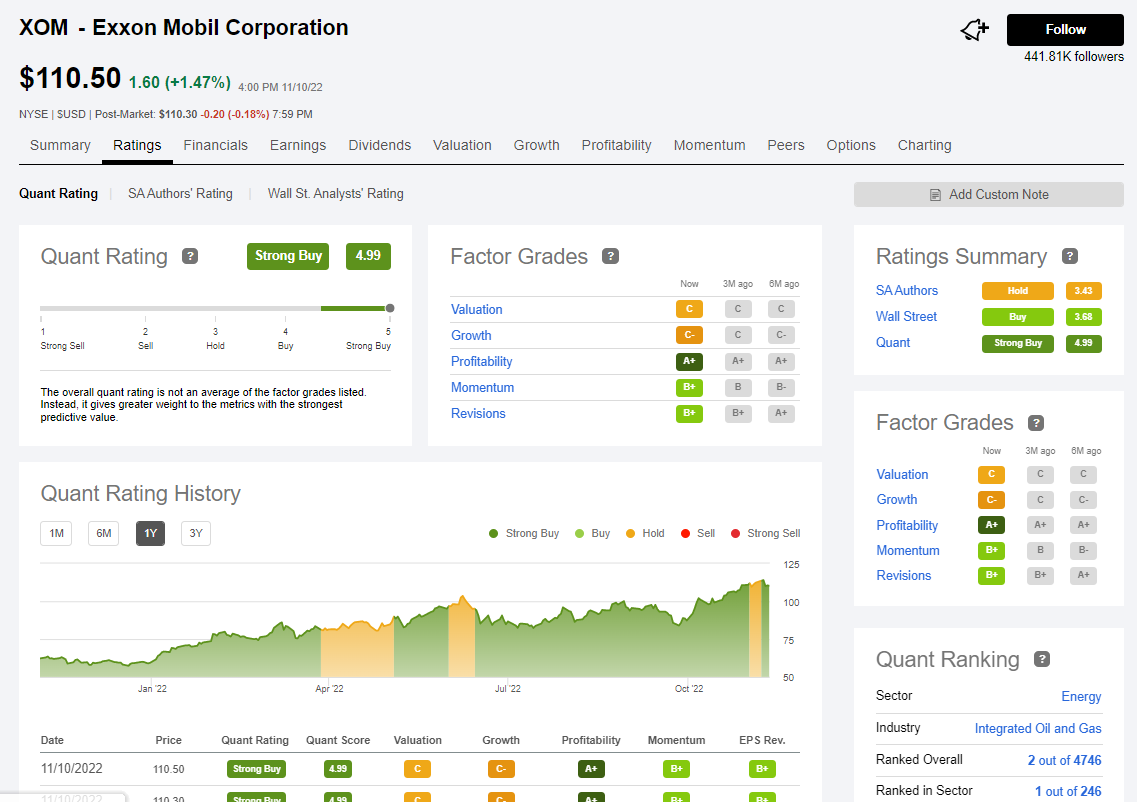Open Revisions link in center Factor Grades

pyautogui.click(x=478, y=414)
